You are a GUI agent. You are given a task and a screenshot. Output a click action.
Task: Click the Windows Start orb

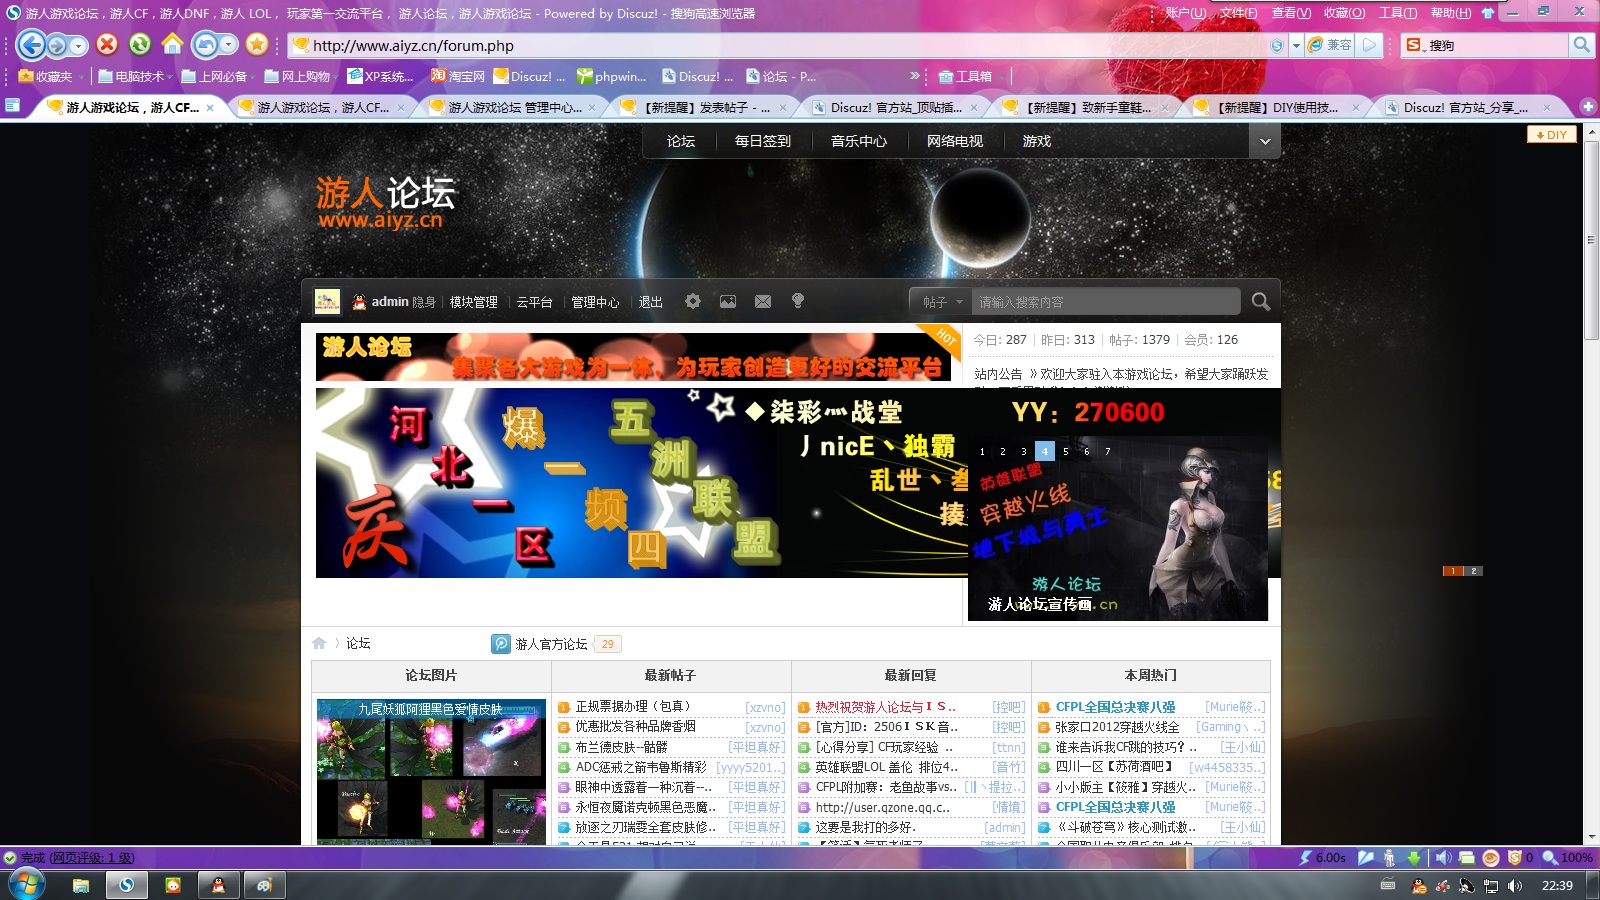pos(26,884)
